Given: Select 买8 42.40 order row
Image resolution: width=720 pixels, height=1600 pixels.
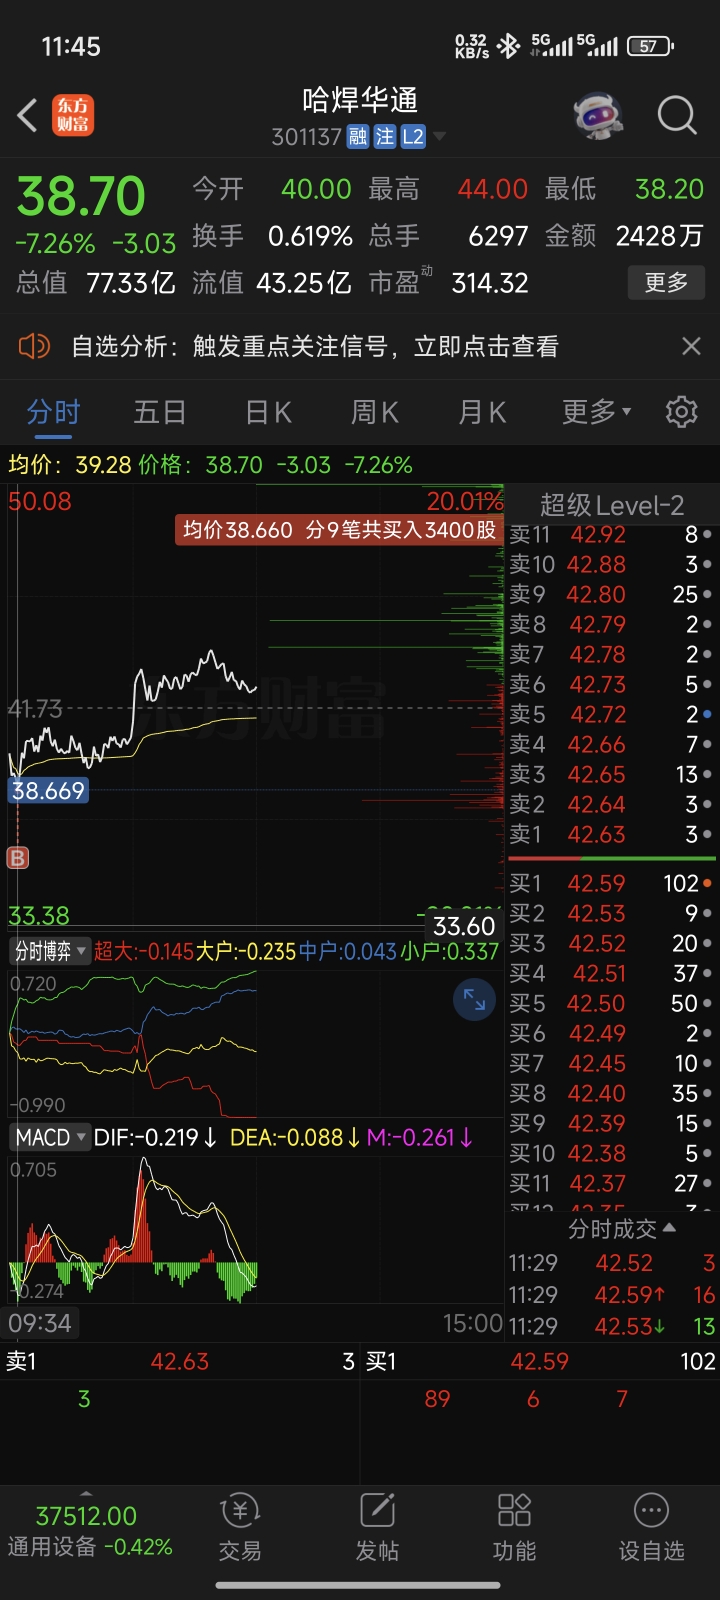Looking at the screenshot, I should point(612,1094).
